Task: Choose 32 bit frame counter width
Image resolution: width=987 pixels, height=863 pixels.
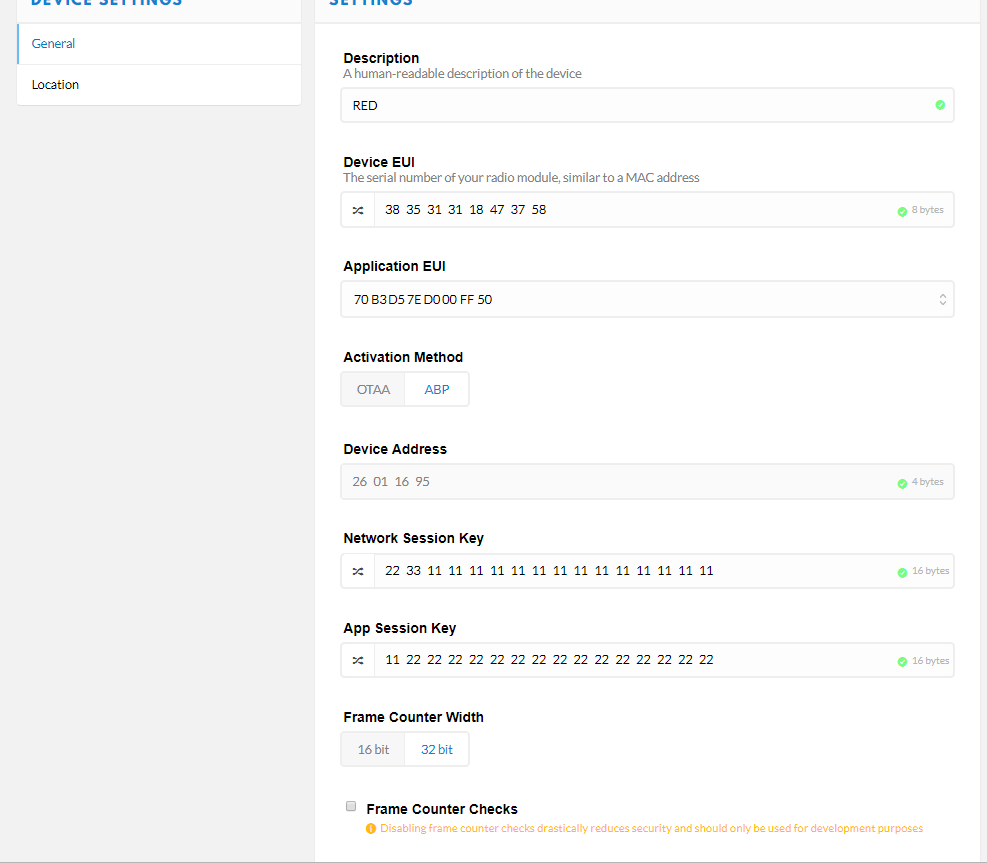Action: click(x=437, y=749)
